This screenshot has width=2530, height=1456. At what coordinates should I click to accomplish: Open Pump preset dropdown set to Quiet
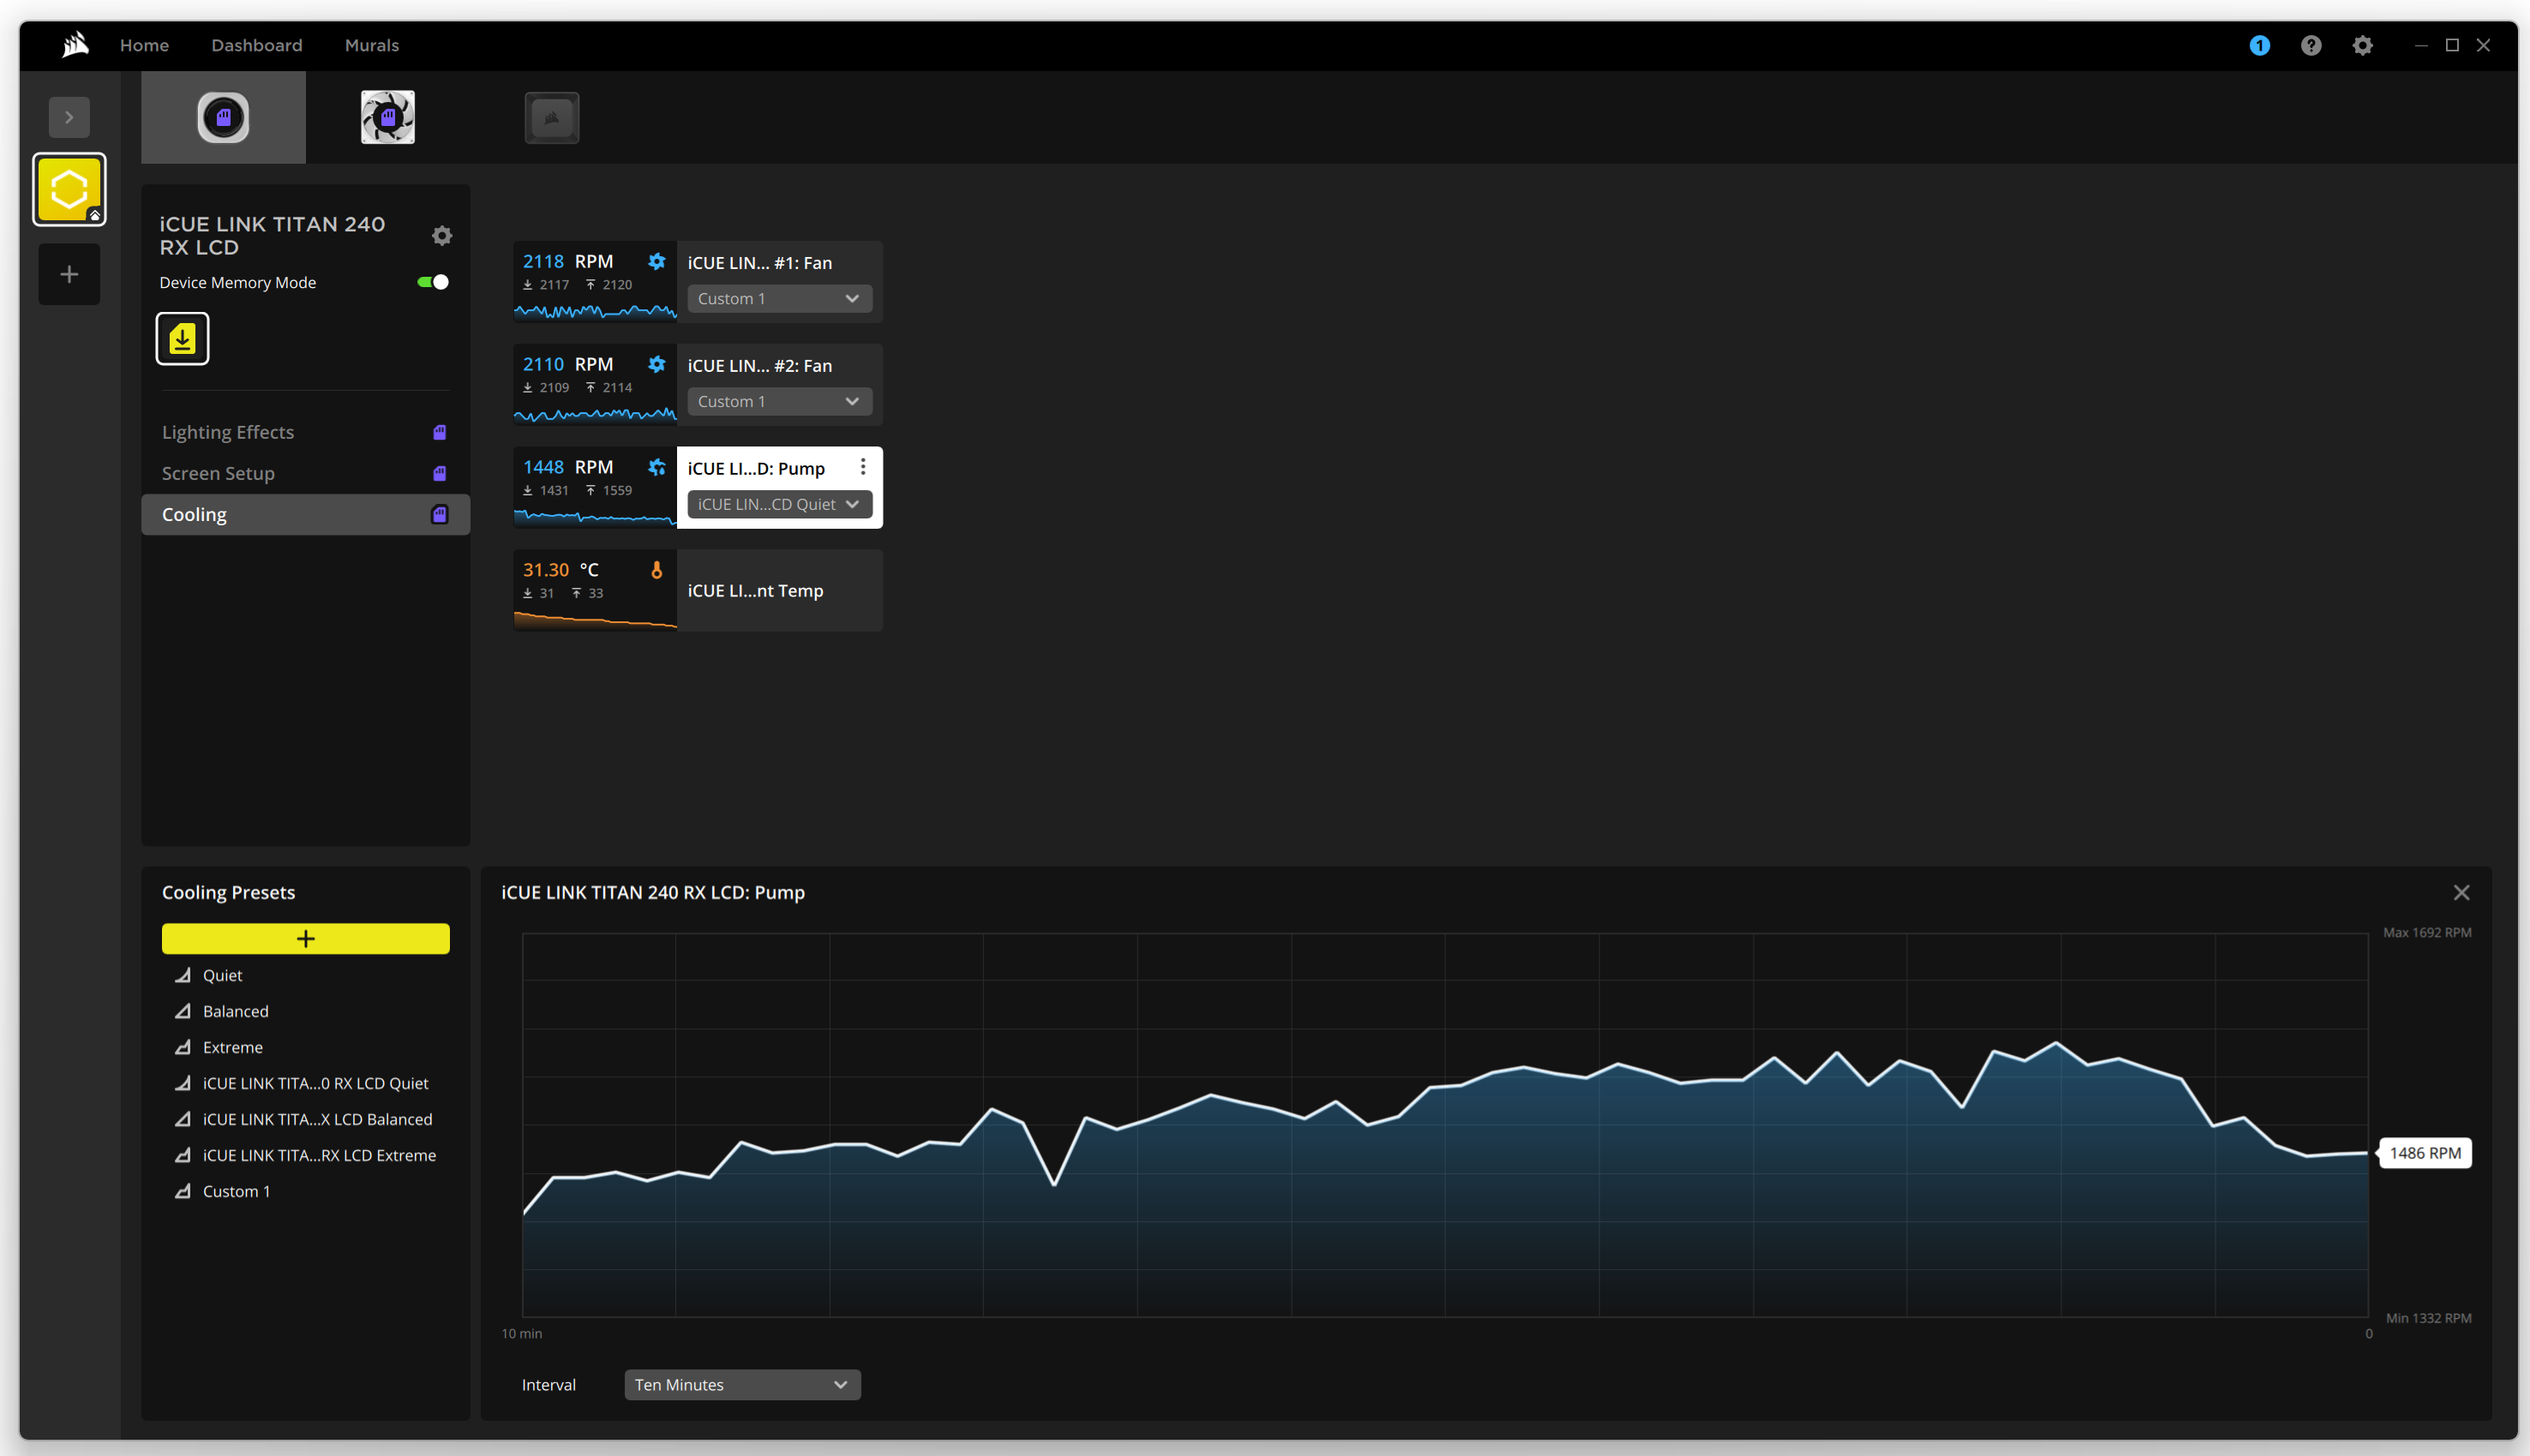[x=779, y=505]
